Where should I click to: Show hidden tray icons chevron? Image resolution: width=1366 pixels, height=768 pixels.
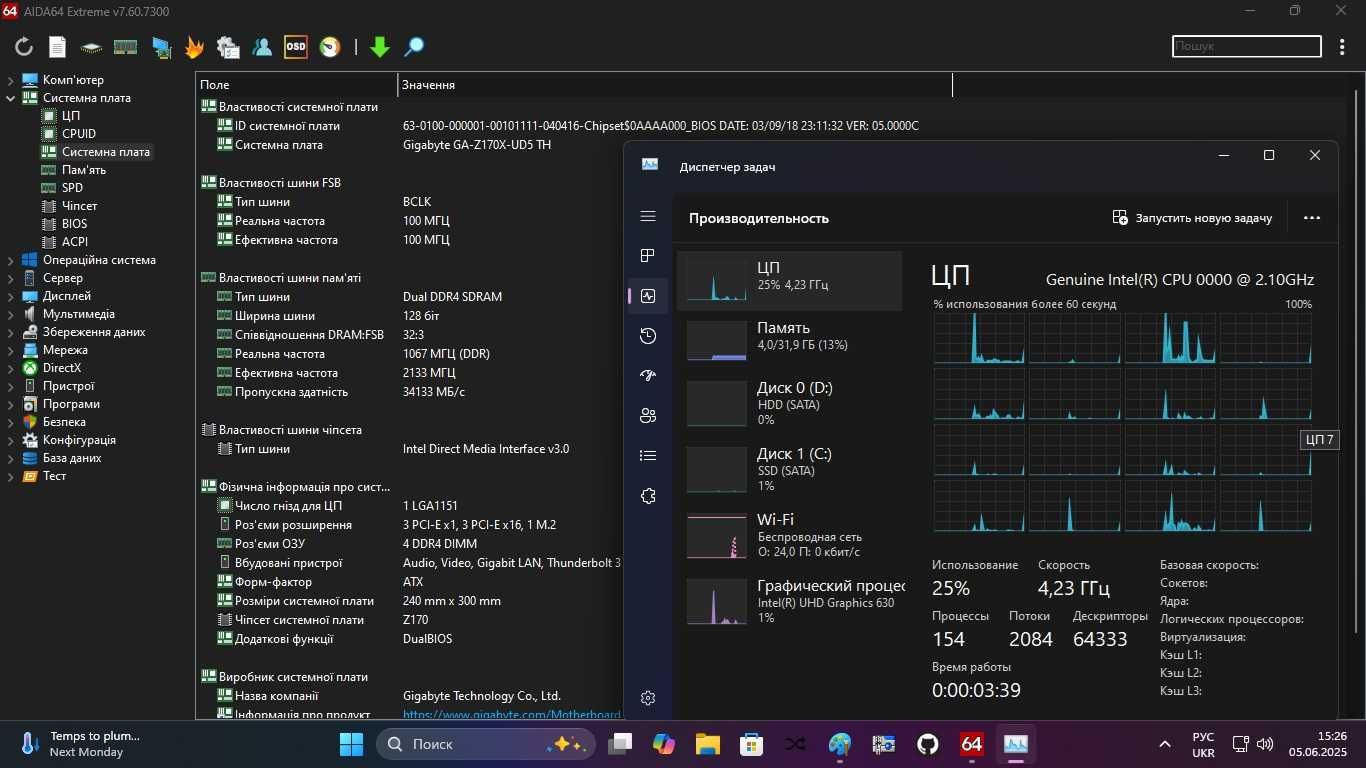[x=1165, y=744]
